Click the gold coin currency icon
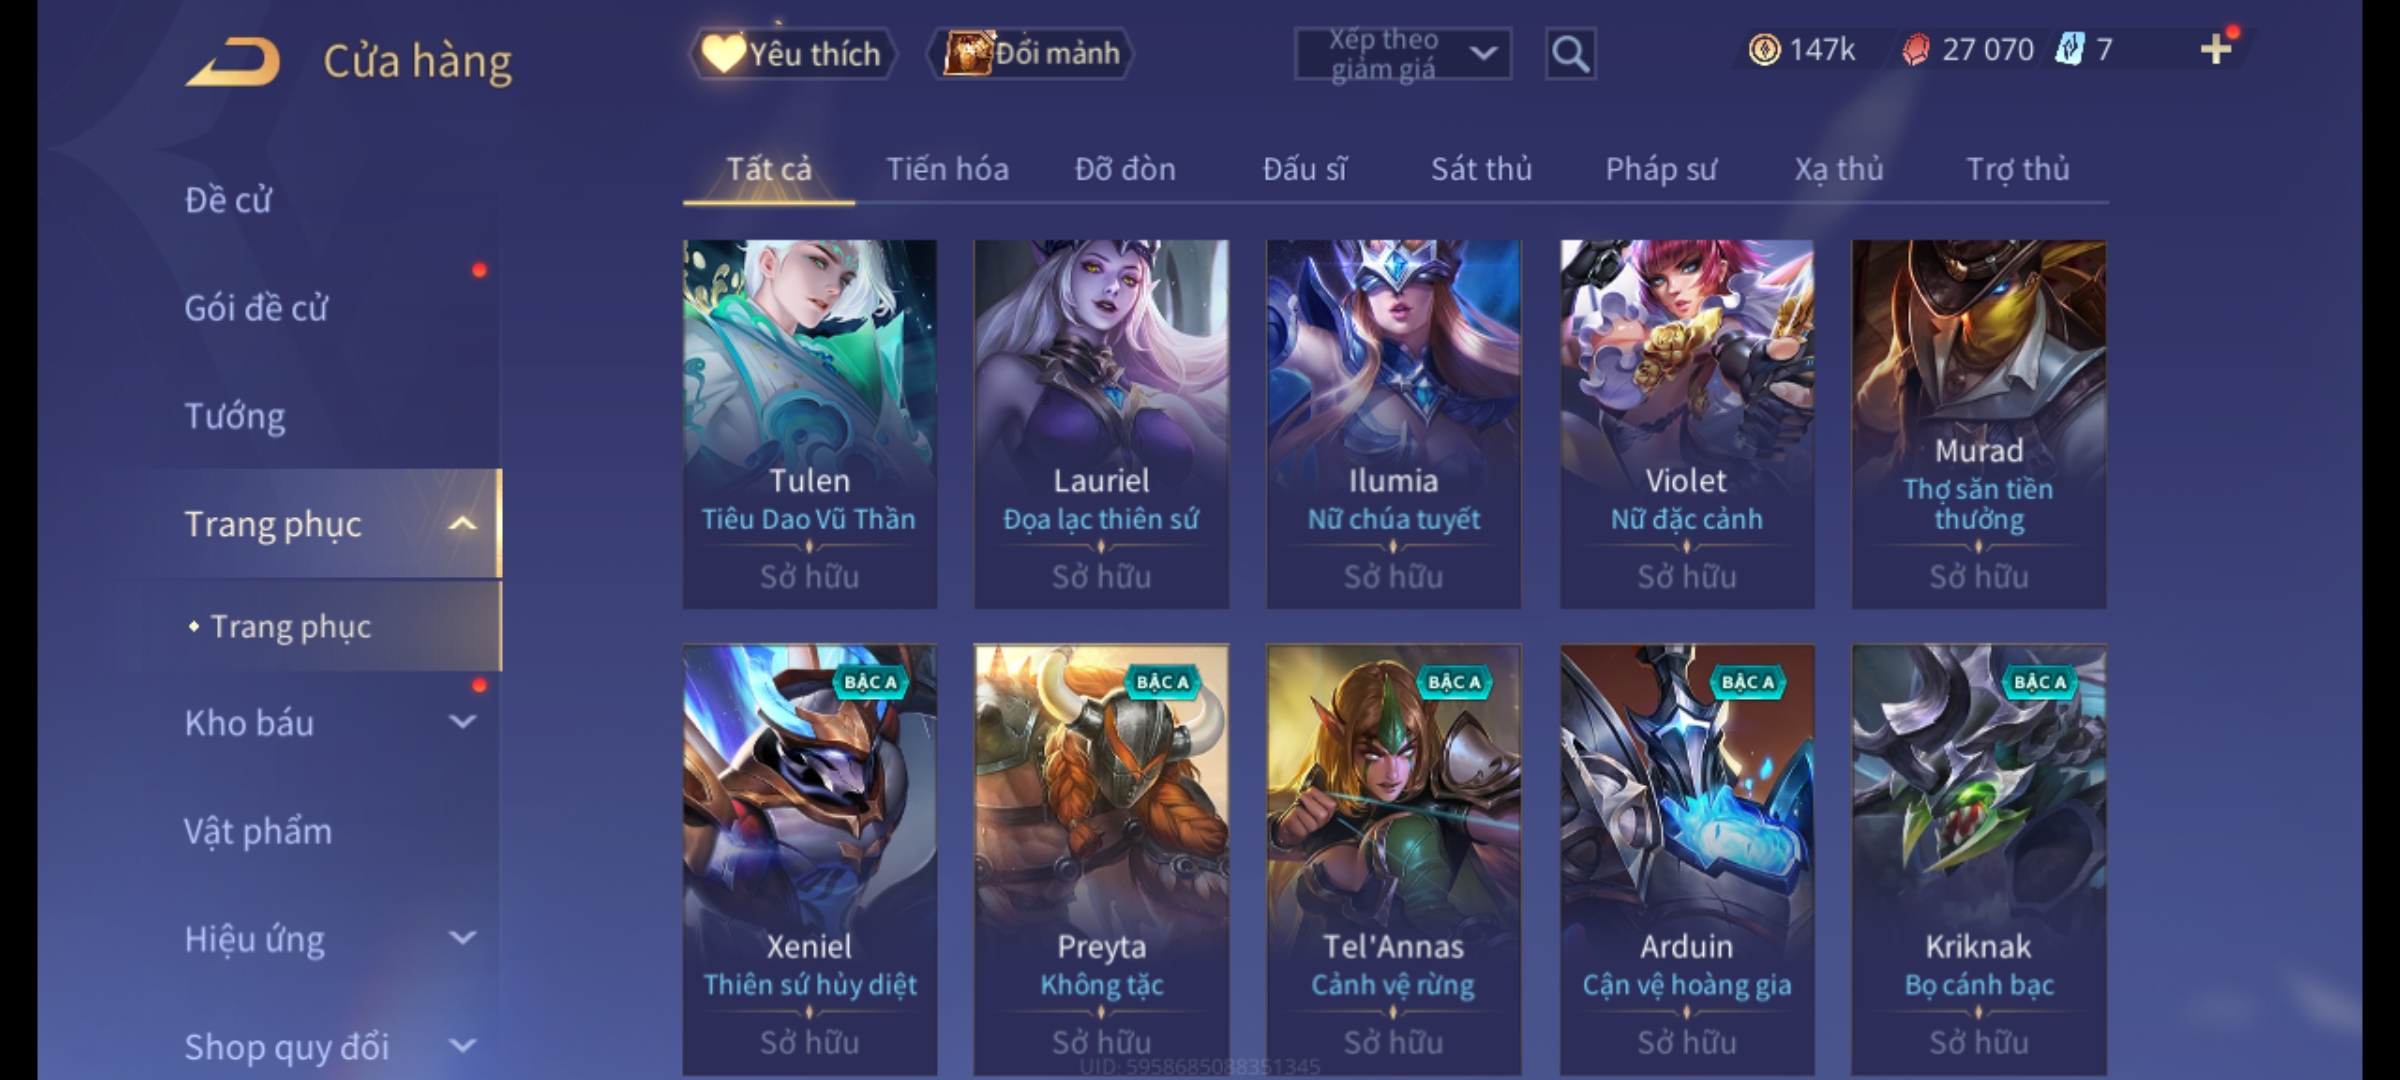This screenshot has height=1080, width=2400. coord(1764,49)
